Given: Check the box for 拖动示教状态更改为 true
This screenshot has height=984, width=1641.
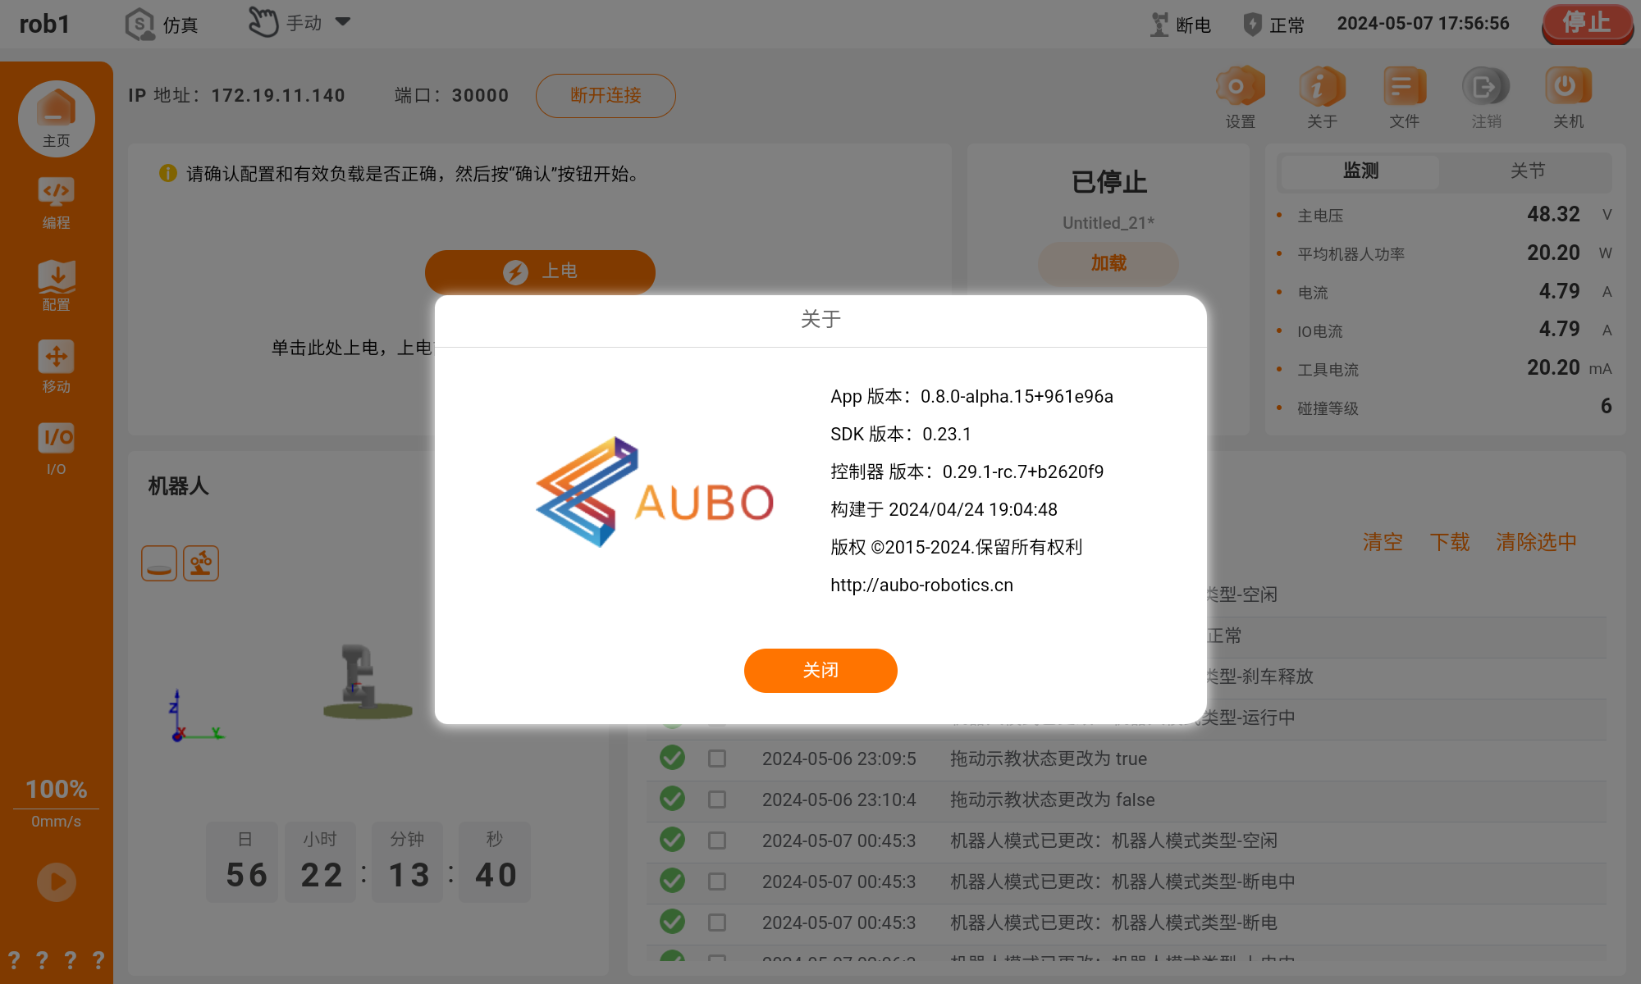Looking at the screenshot, I should [717, 759].
